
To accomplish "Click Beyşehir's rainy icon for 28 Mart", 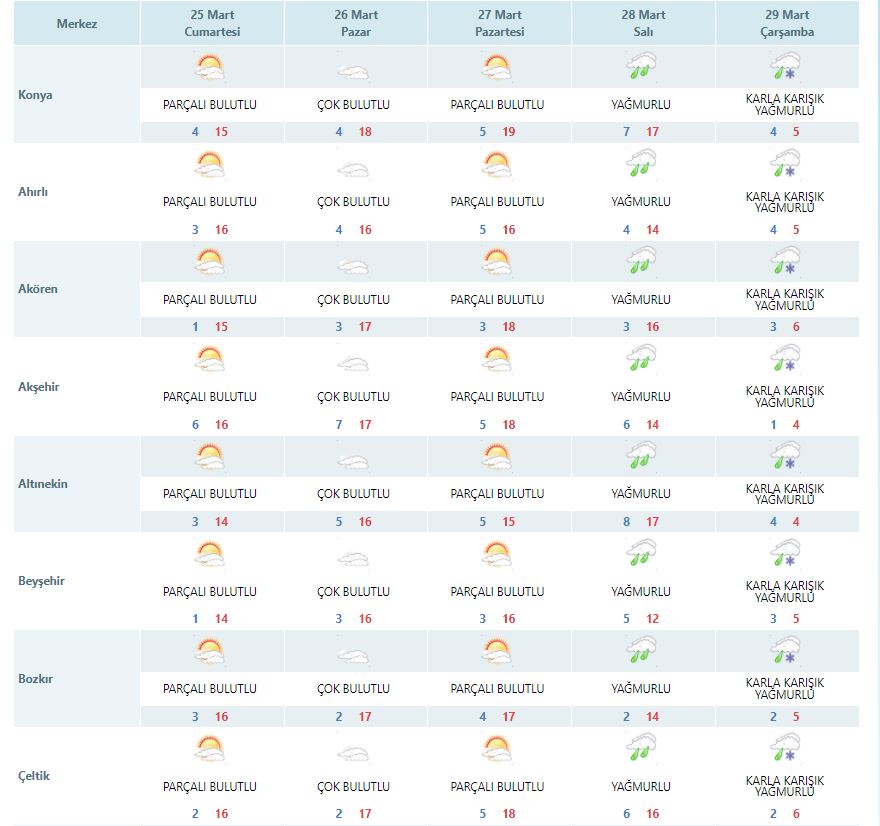I will (641, 555).
